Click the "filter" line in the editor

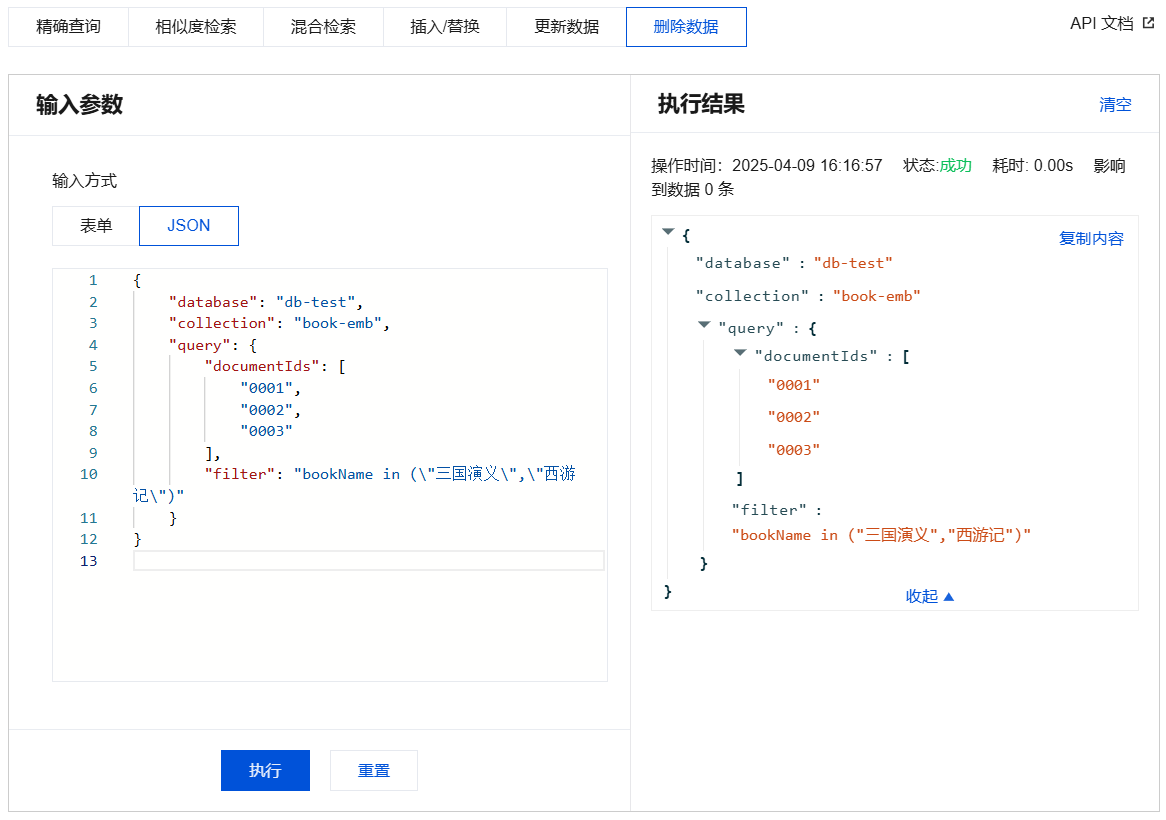click(x=390, y=475)
